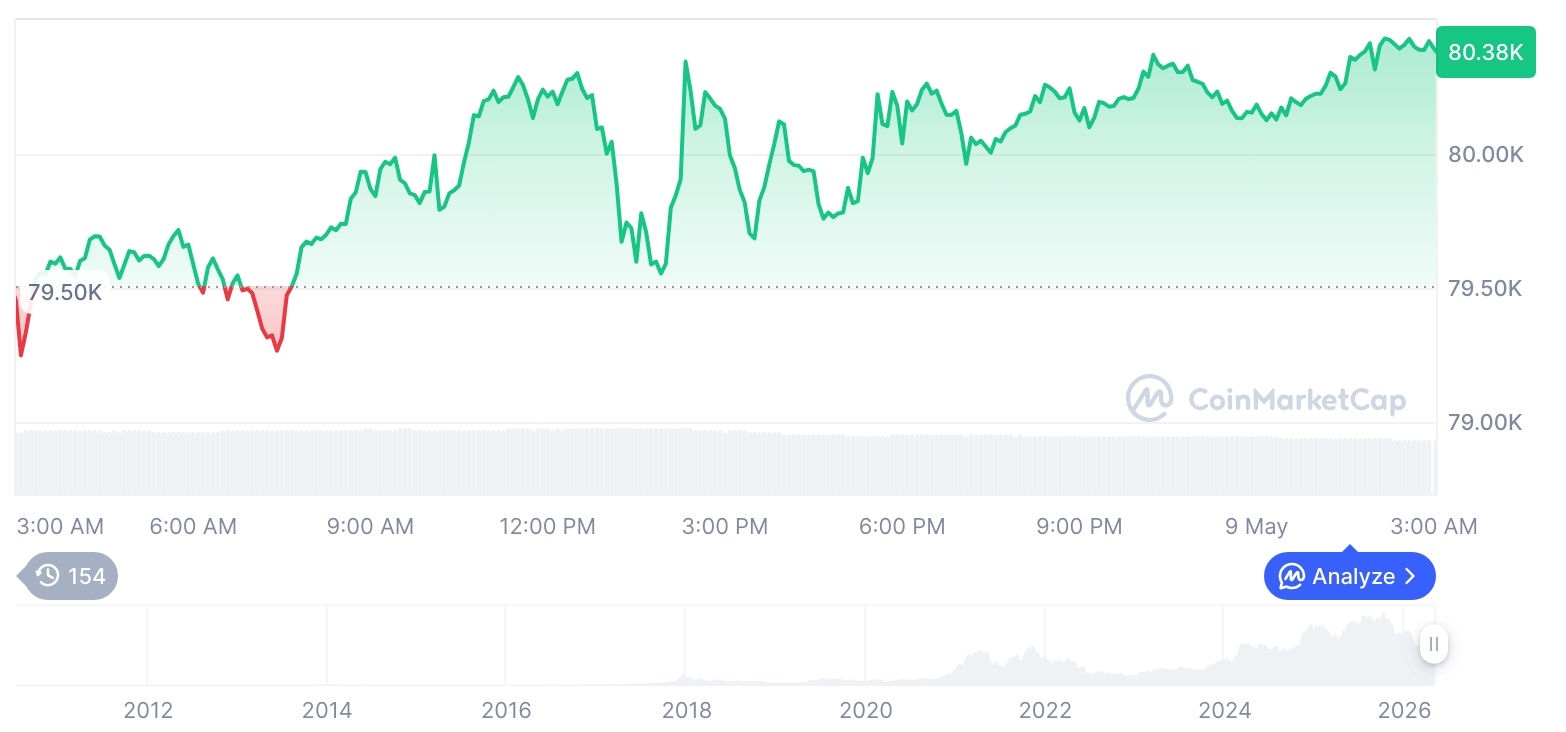
Task: Click the CoinMarketCap watermark text
Action: pyautogui.click(x=1297, y=400)
